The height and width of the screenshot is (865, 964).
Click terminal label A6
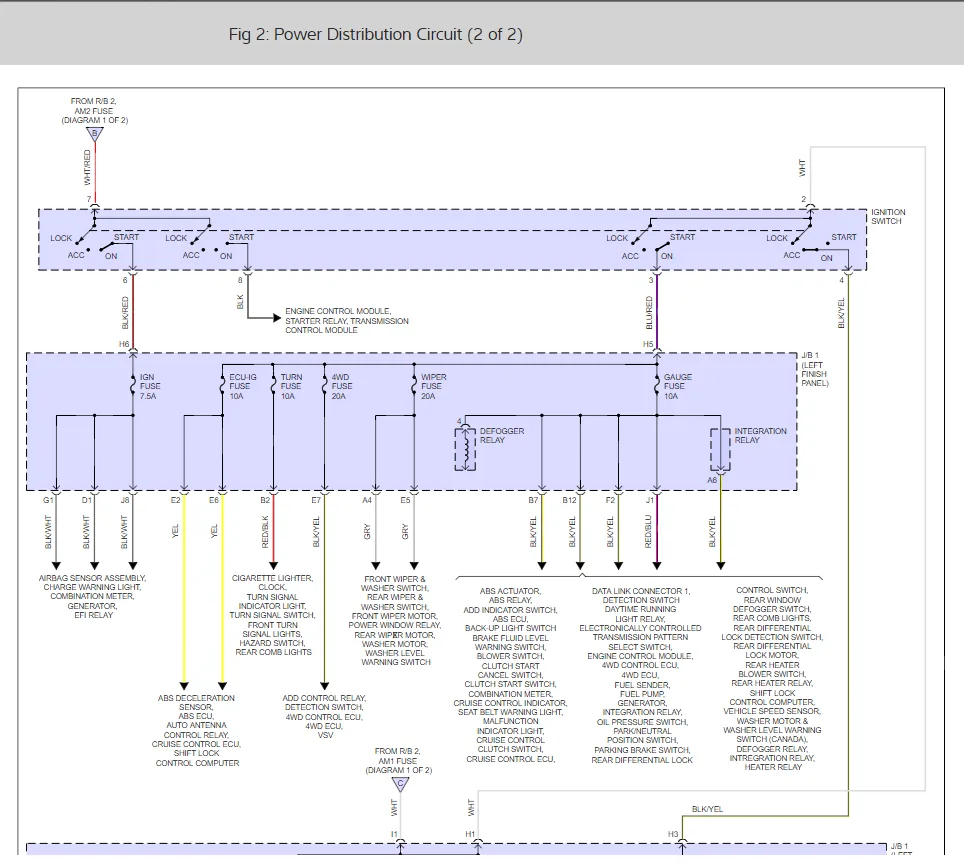pos(712,480)
